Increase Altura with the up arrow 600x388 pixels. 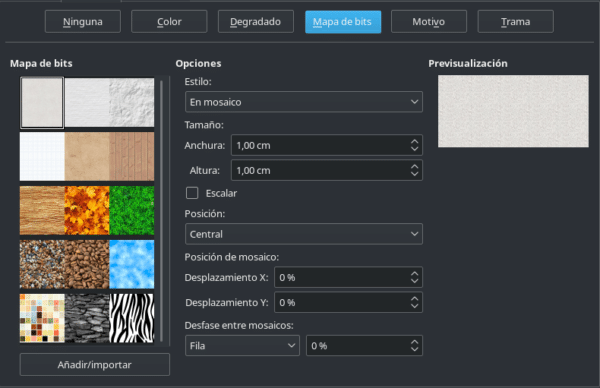[x=414, y=166]
